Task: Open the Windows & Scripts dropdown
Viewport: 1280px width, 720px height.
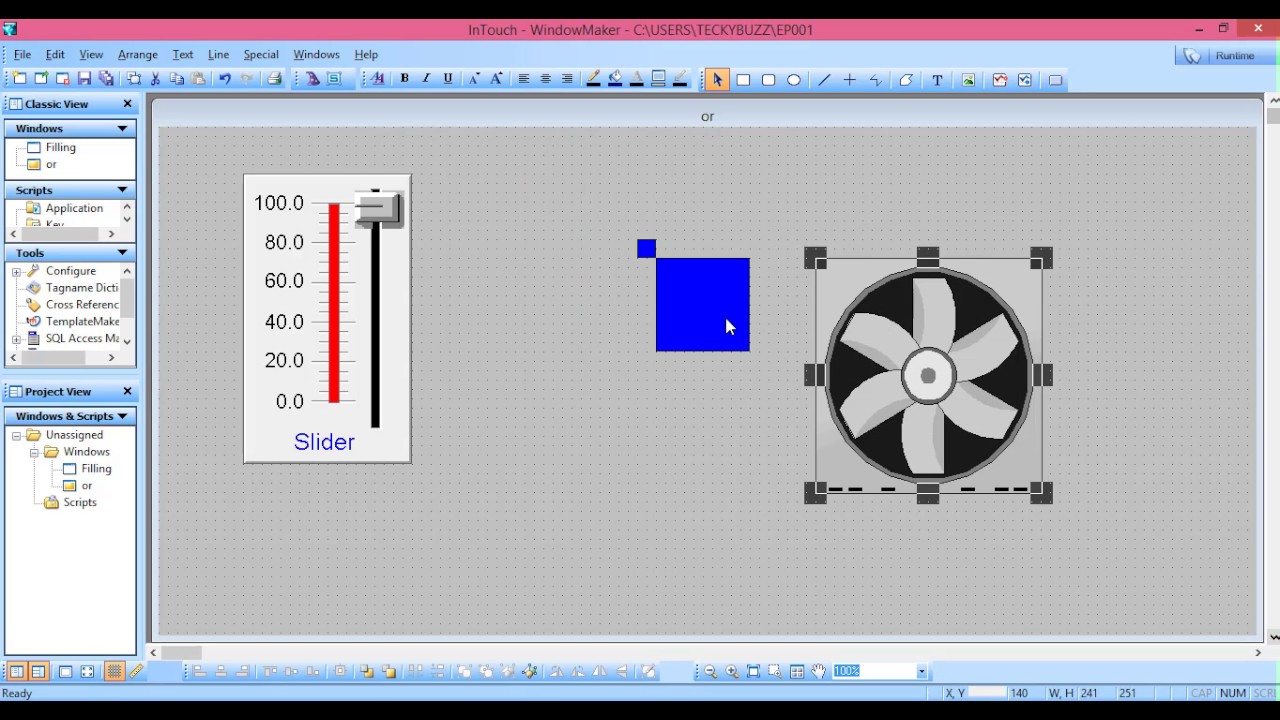Action: [x=123, y=416]
